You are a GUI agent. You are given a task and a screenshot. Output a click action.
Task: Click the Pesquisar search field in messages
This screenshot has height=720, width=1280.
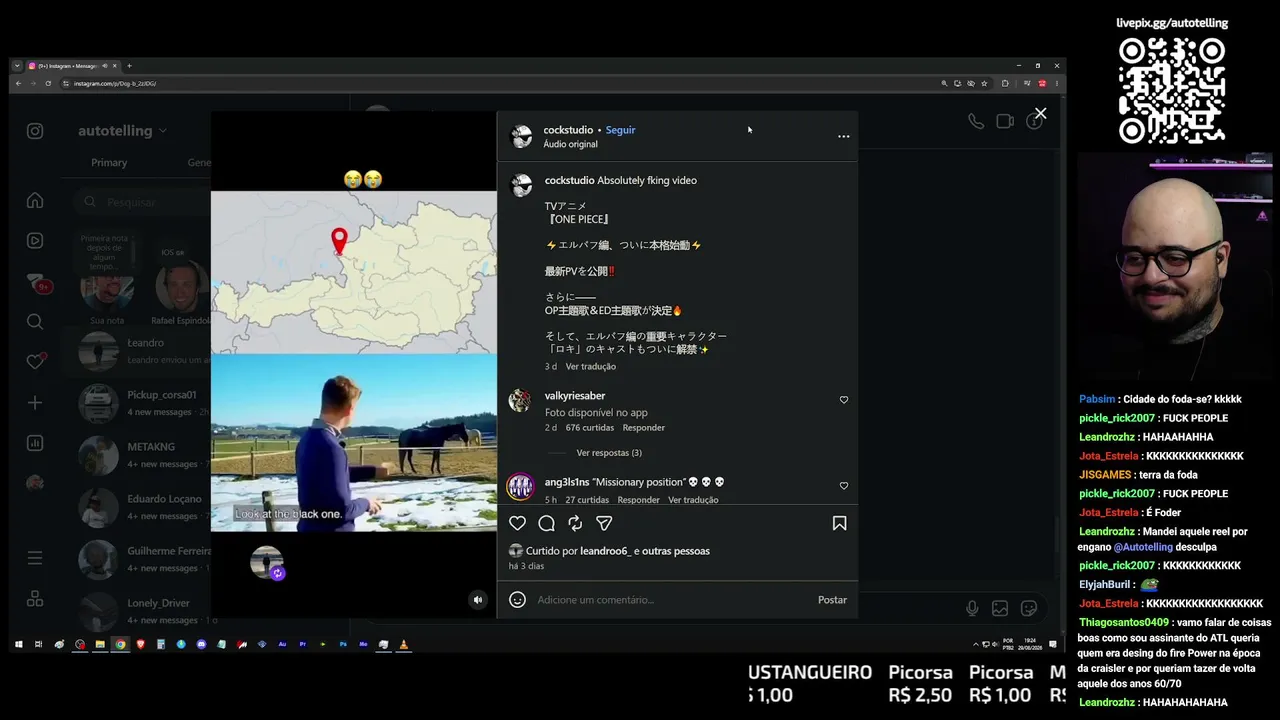140,202
